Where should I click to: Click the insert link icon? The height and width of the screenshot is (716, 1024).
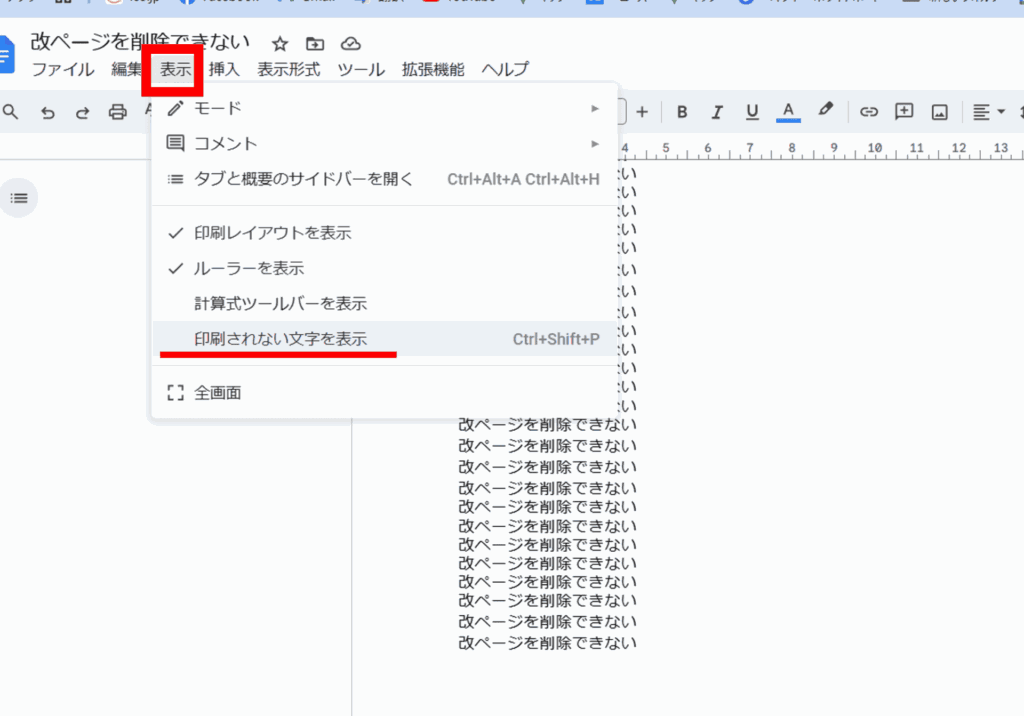point(869,112)
